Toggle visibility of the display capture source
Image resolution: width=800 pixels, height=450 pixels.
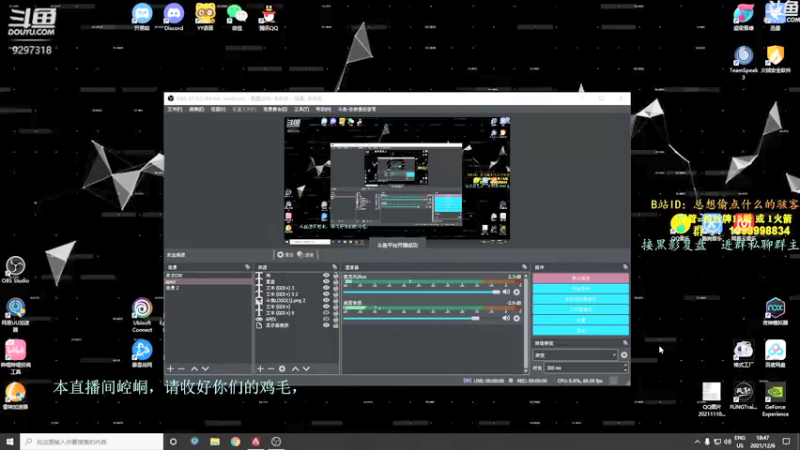pyautogui.click(x=326, y=325)
